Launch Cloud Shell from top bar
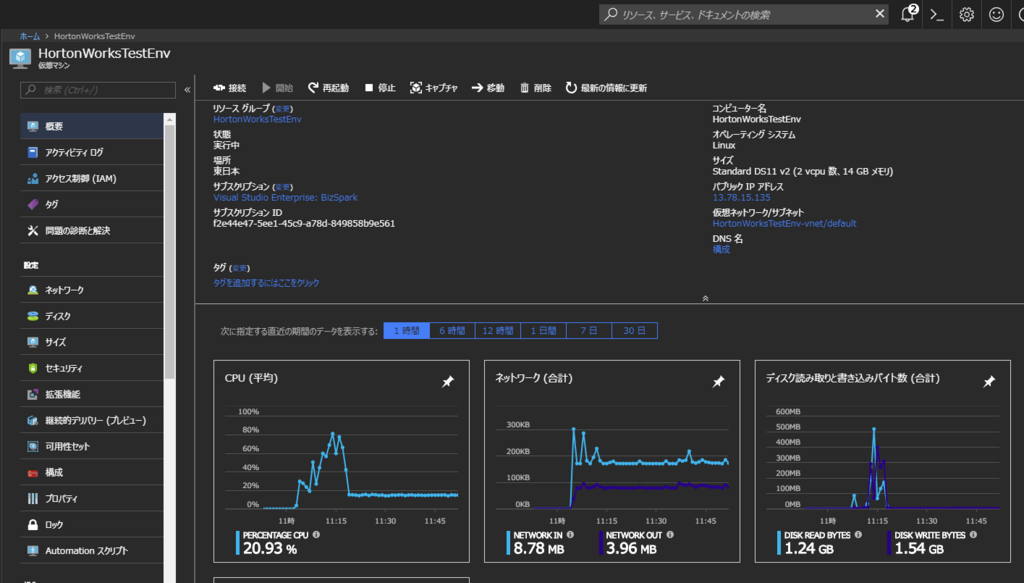The width and height of the screenshot is (1024, 583). 937,14
